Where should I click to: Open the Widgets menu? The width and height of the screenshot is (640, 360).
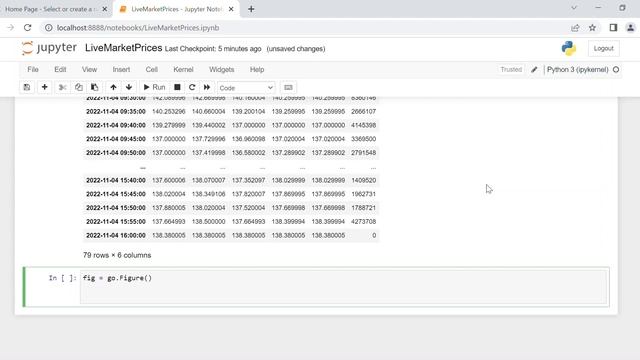coord(221,69)
